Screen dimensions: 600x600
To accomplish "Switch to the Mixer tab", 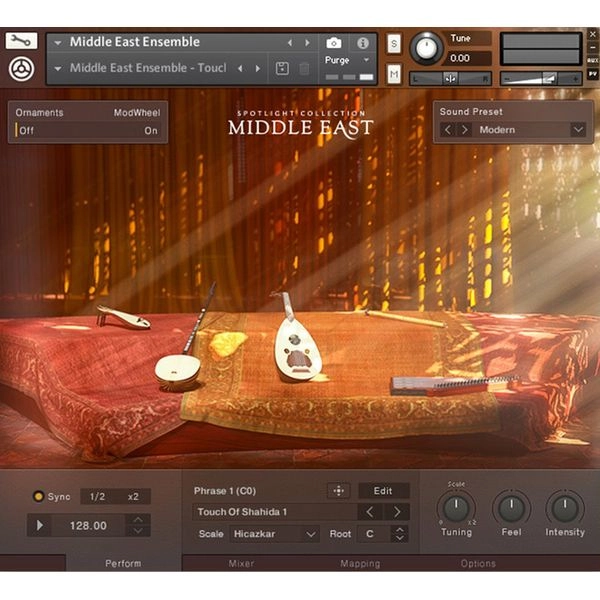I will 241,563.
